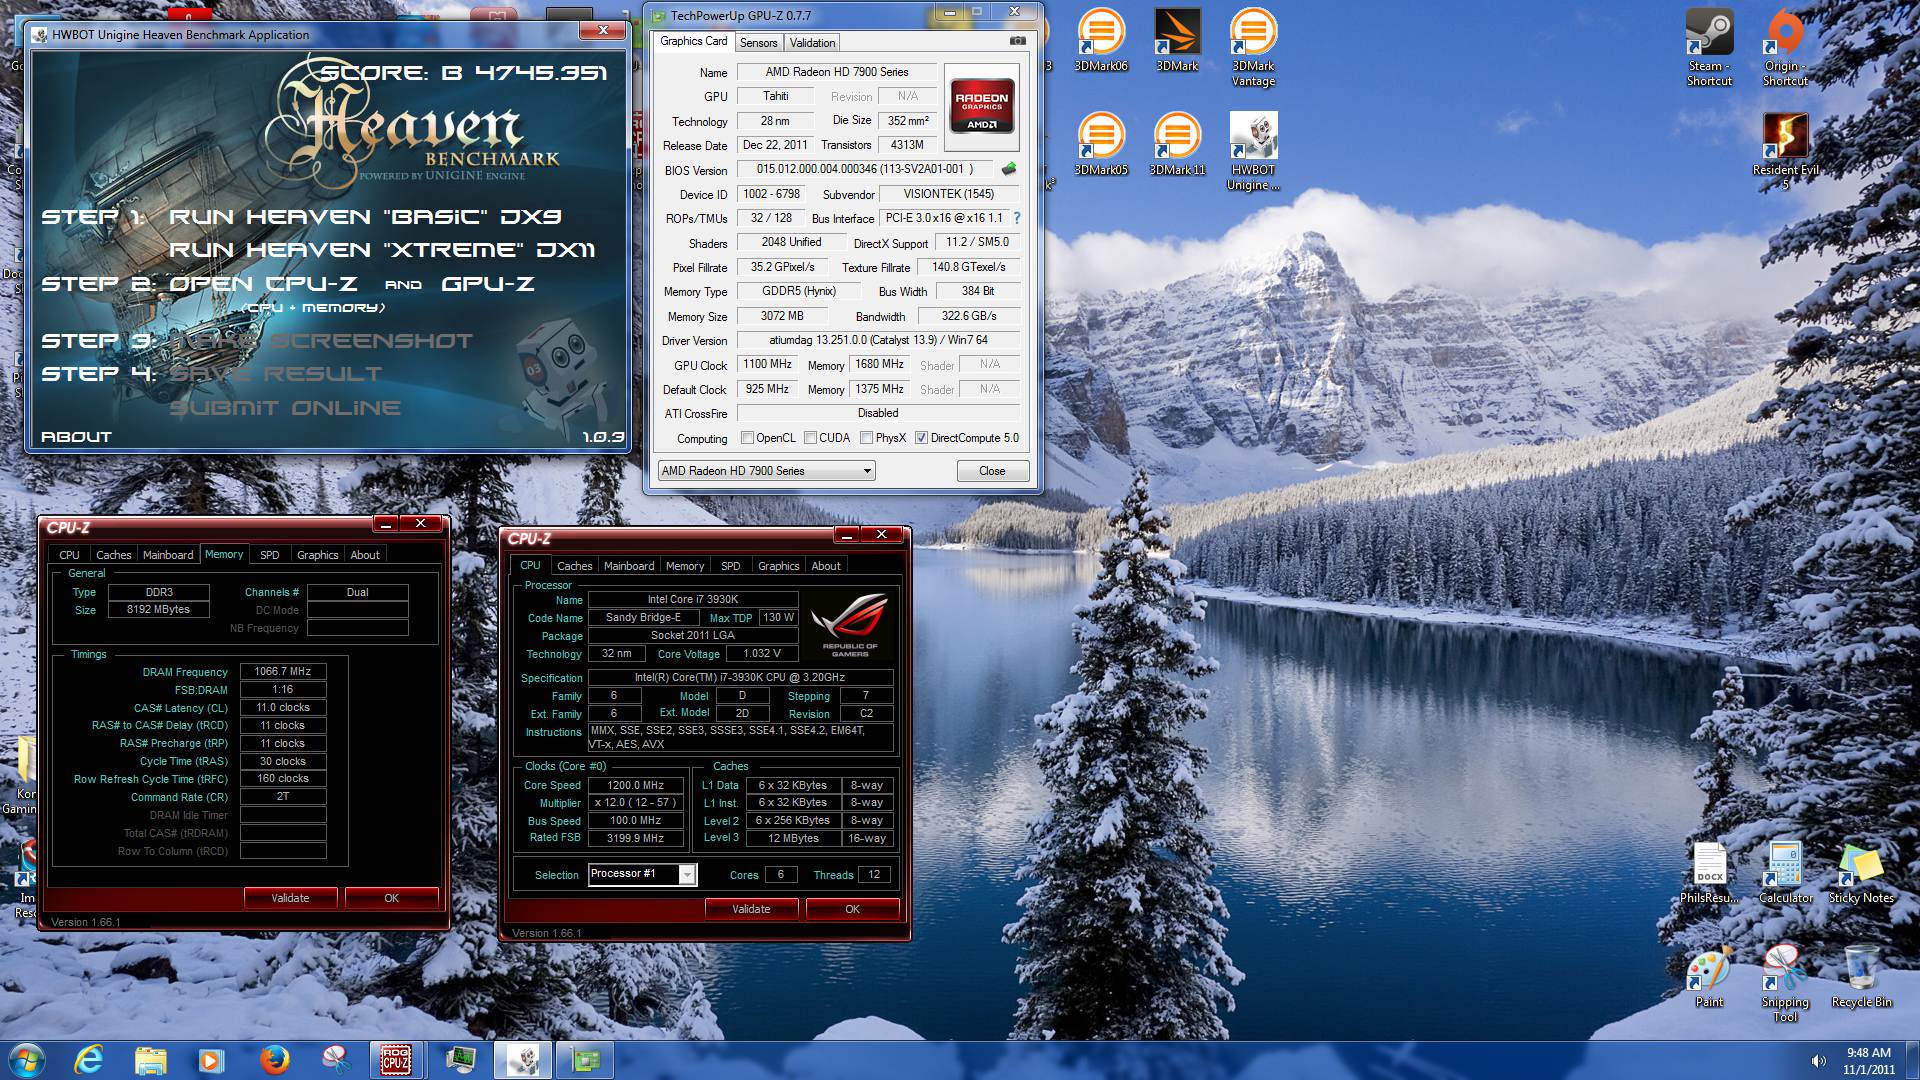
Task: Click the GPU-Z screenshot camera icon
Action: click(1017, 41)
